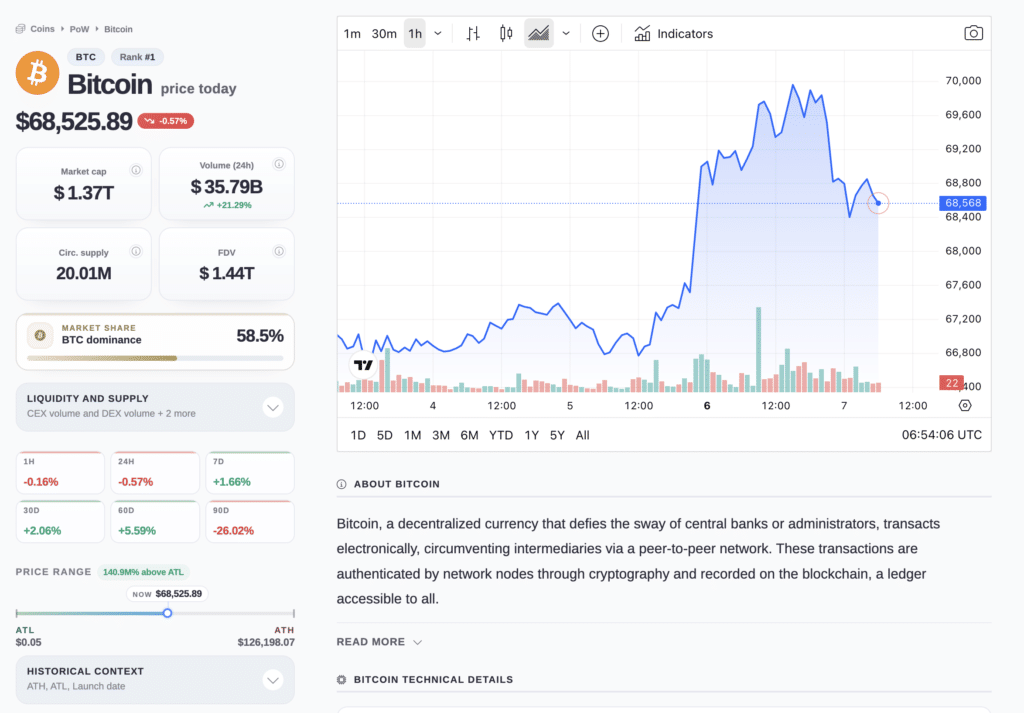1024x713 pixels.
Task: Select the candlestick chart style icon
Action: point(506,34)
